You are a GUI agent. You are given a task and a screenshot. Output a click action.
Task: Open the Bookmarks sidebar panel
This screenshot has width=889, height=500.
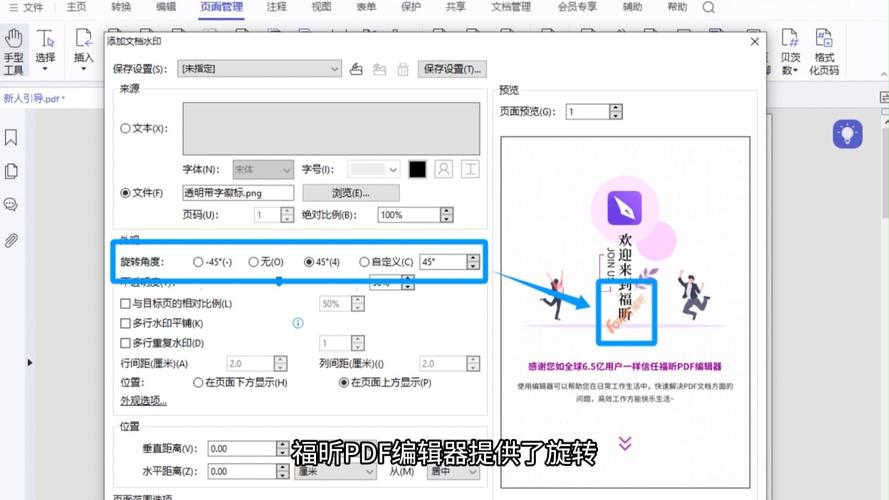11,137
